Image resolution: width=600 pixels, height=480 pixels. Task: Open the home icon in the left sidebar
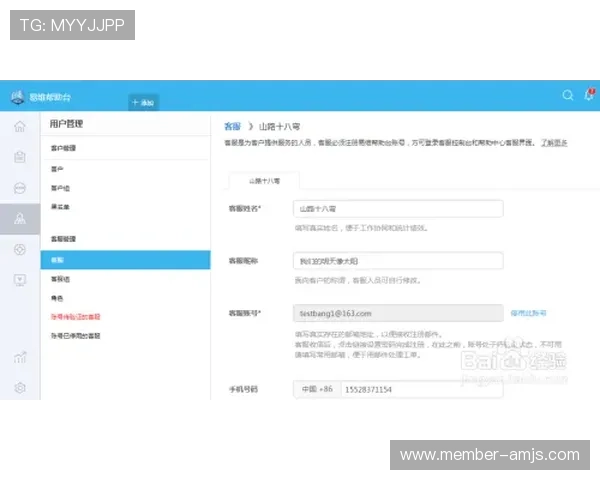20,126
